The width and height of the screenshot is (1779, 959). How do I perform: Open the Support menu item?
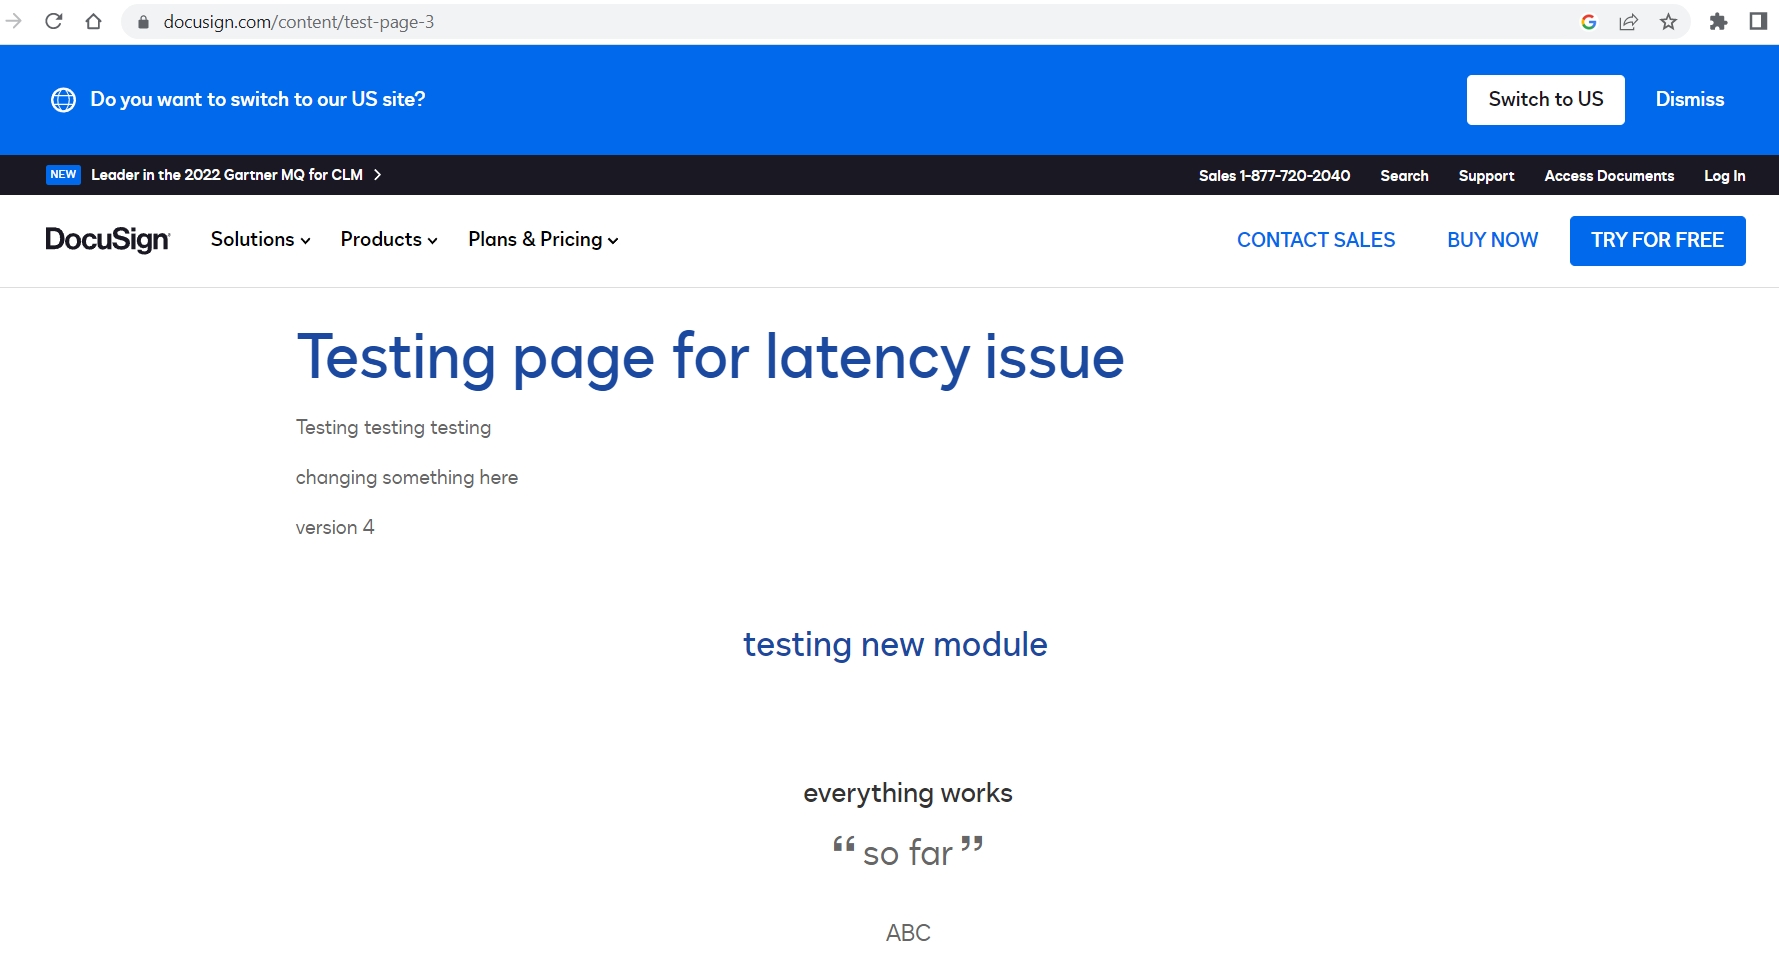1486,176
